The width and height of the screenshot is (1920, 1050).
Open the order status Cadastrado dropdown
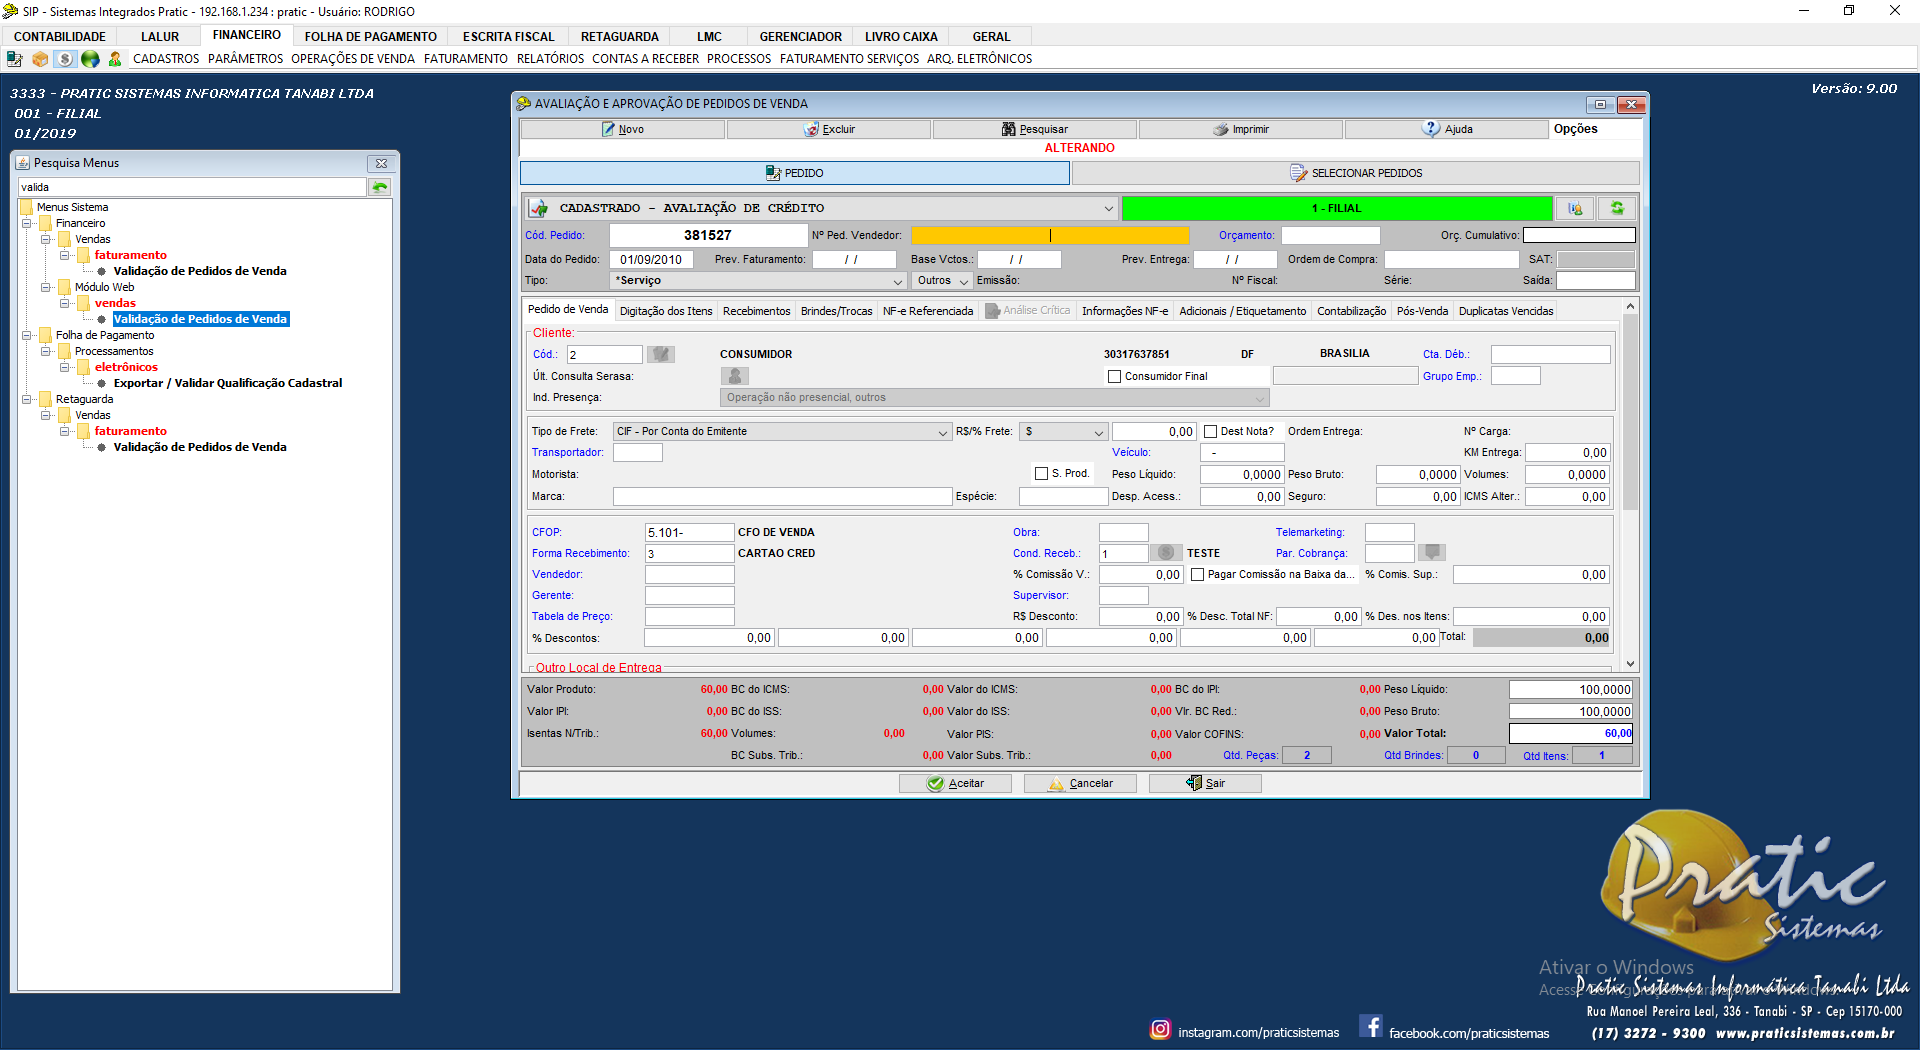pyautogui.click(x=1108, y=208)
